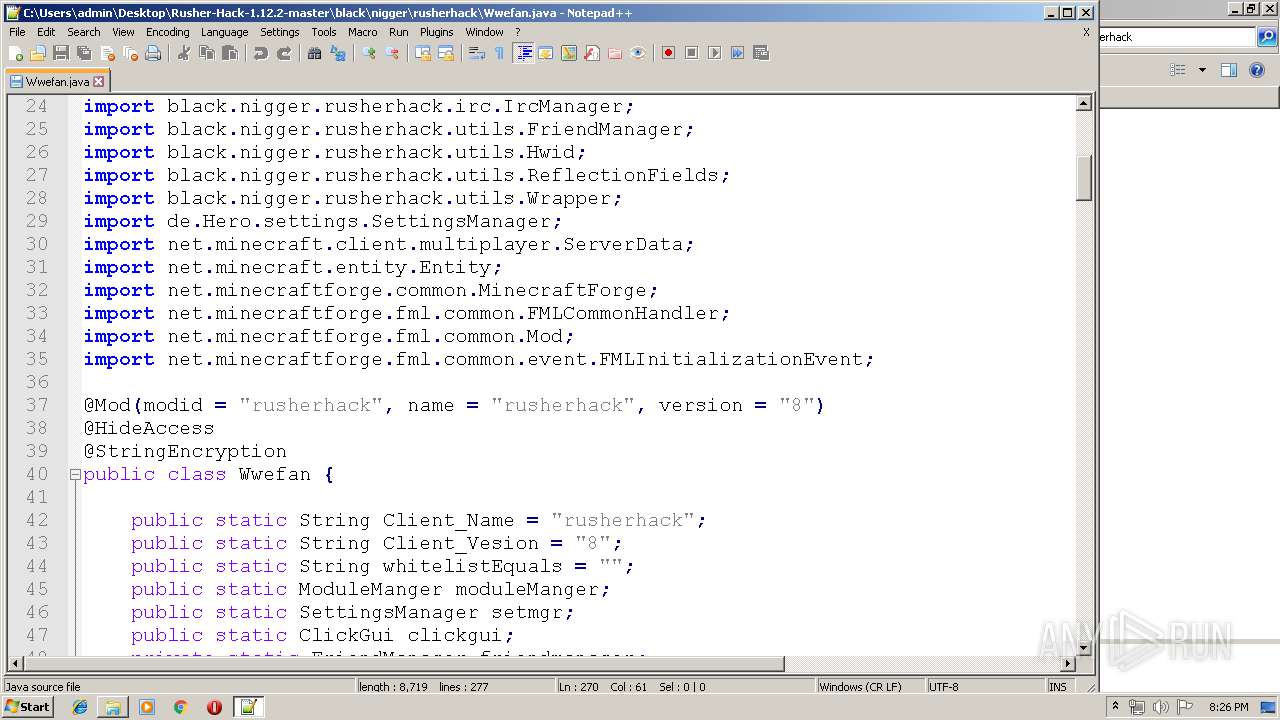Select the Wwefan.java tab
1280x720 pixels.
[x=57, y=82]
